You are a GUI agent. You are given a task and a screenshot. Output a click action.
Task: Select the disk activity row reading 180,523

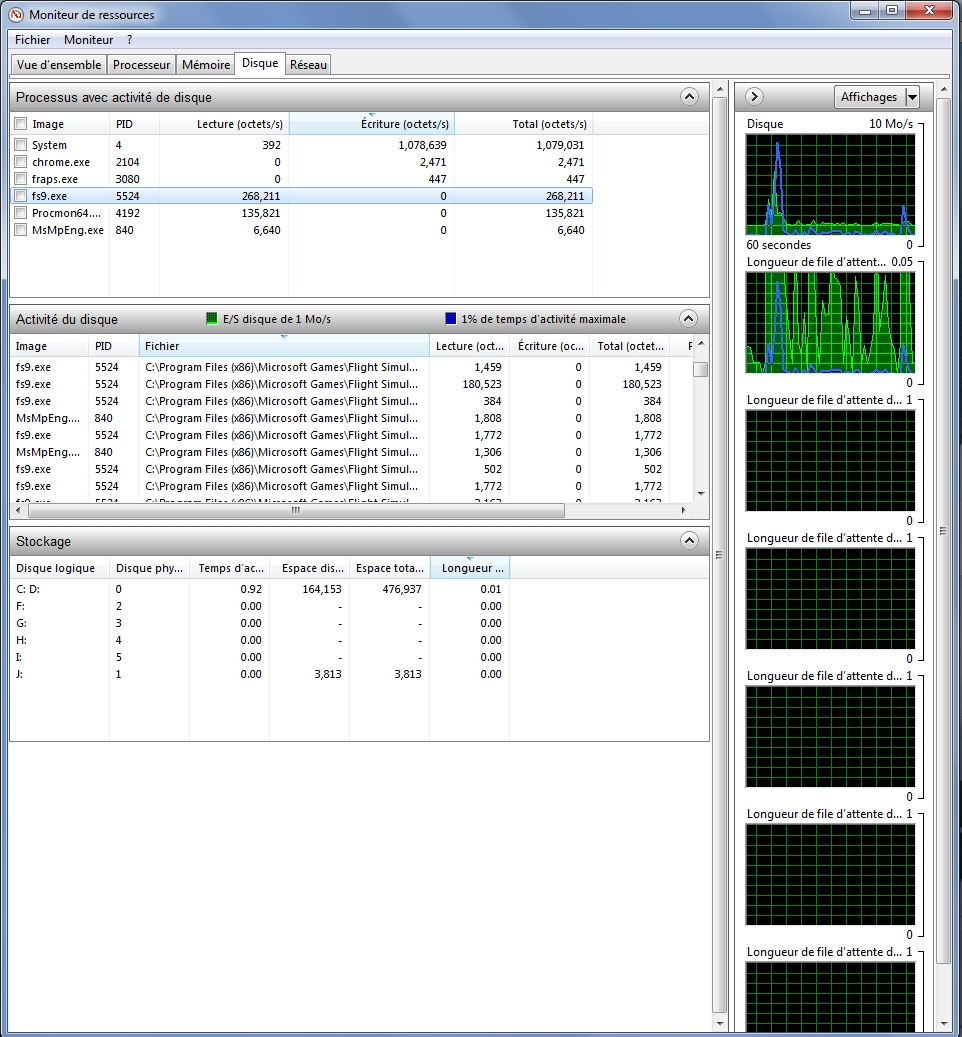[x=351, y=384]
